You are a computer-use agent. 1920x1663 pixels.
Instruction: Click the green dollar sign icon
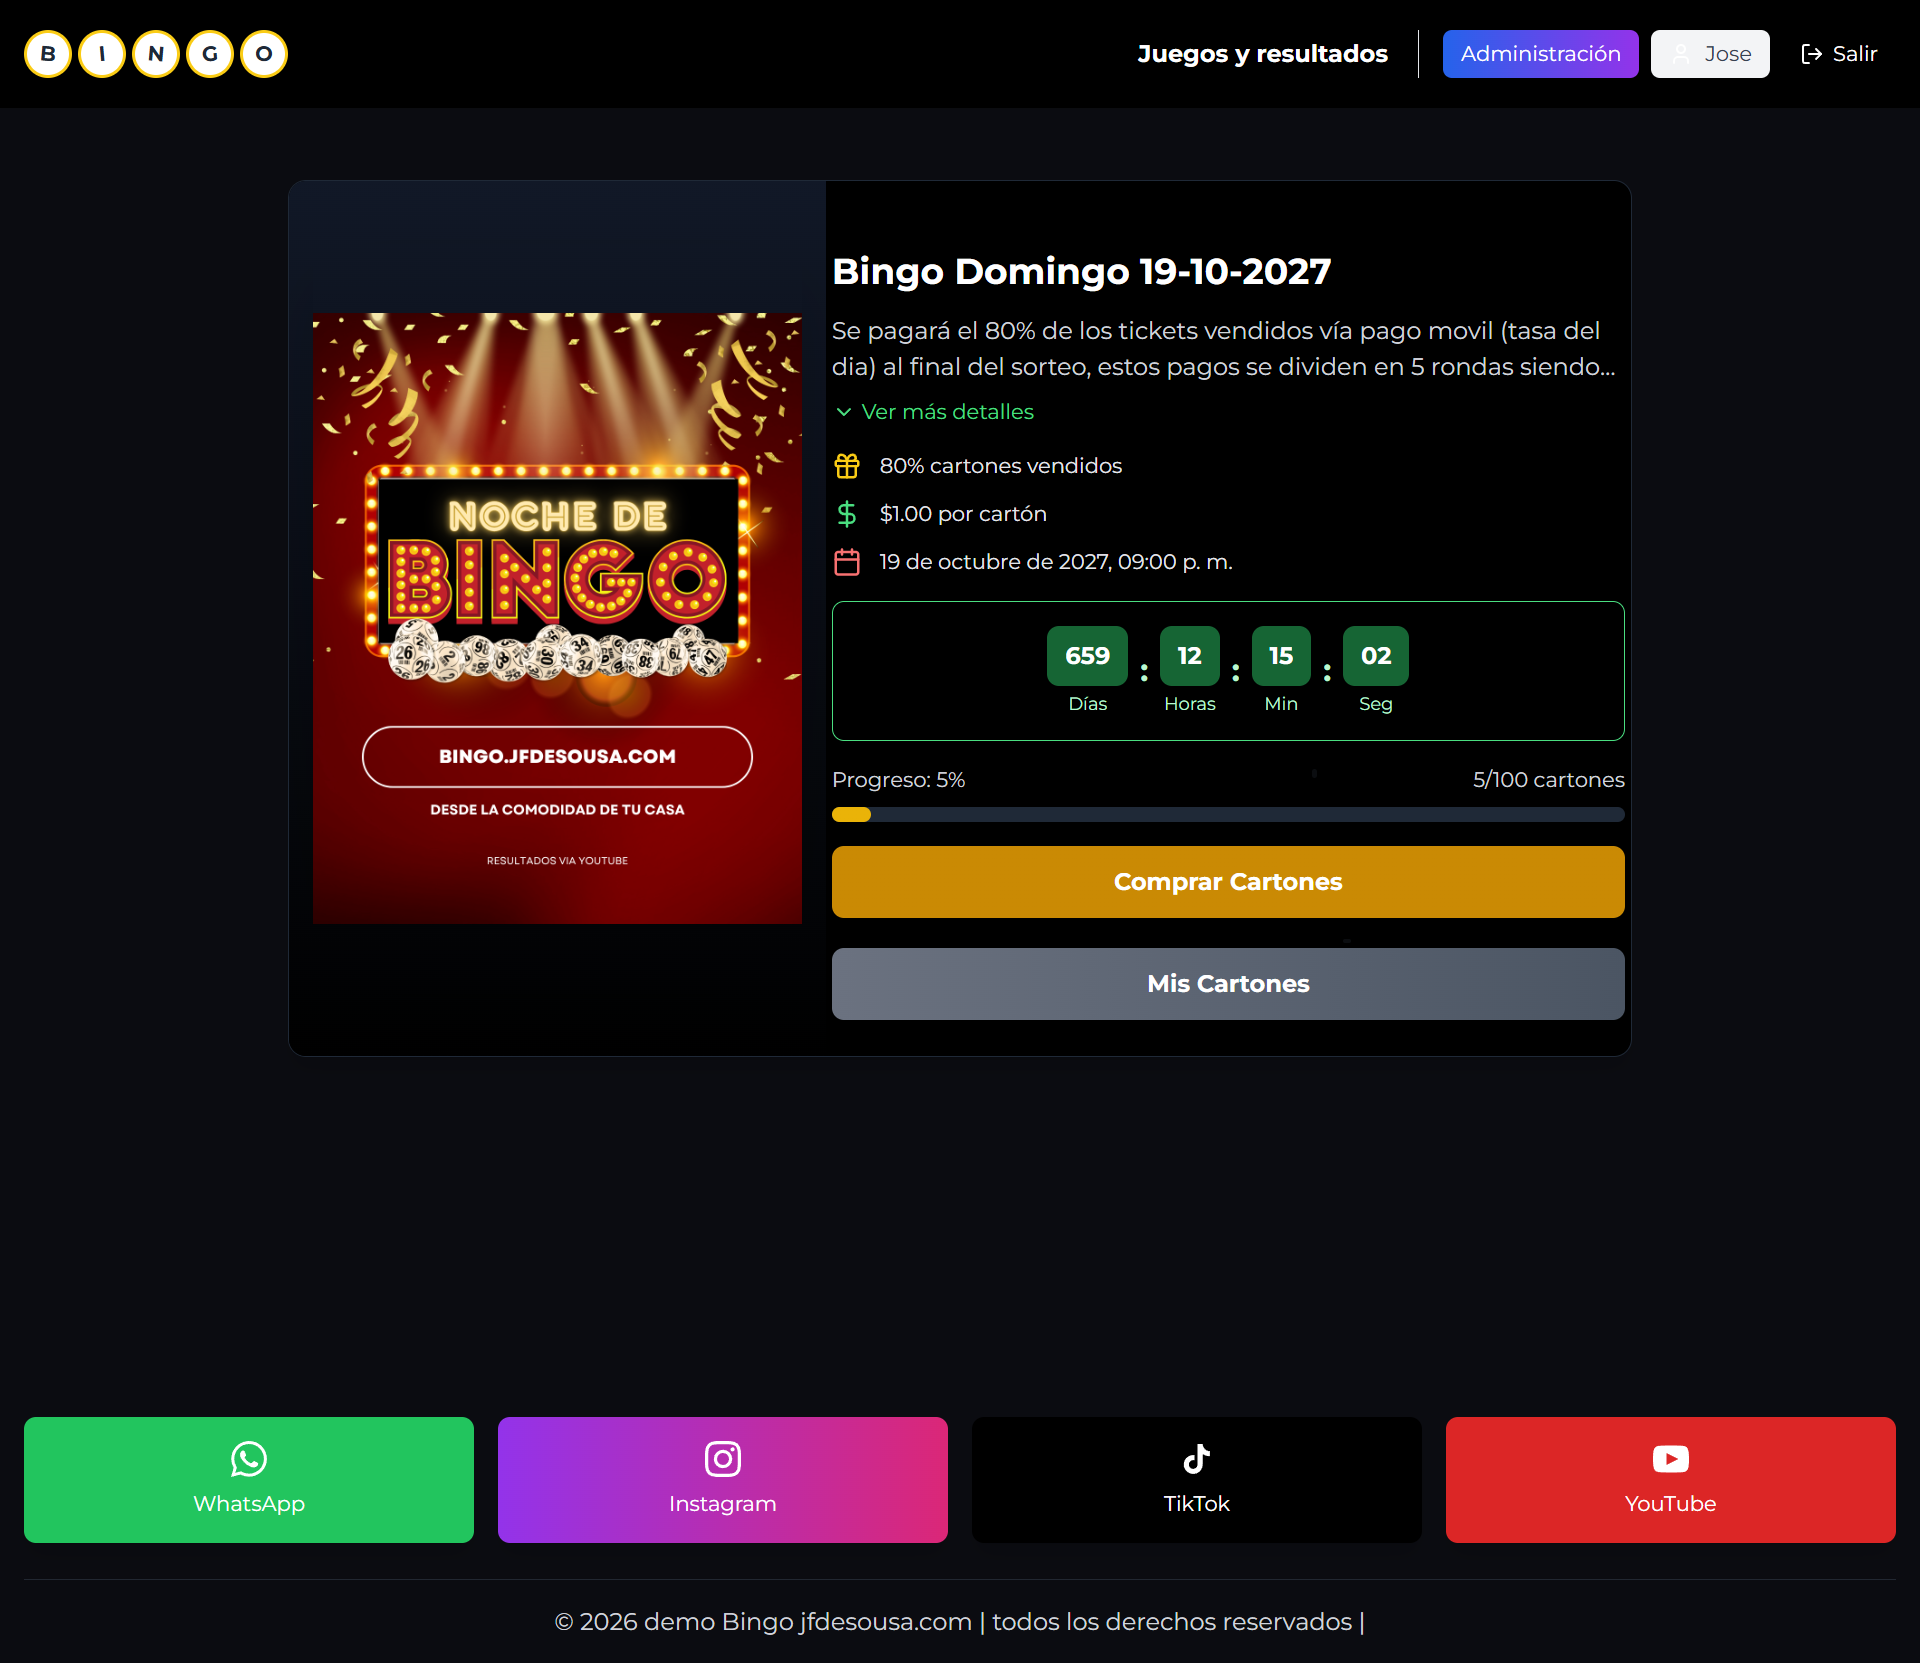pos(847,514)
